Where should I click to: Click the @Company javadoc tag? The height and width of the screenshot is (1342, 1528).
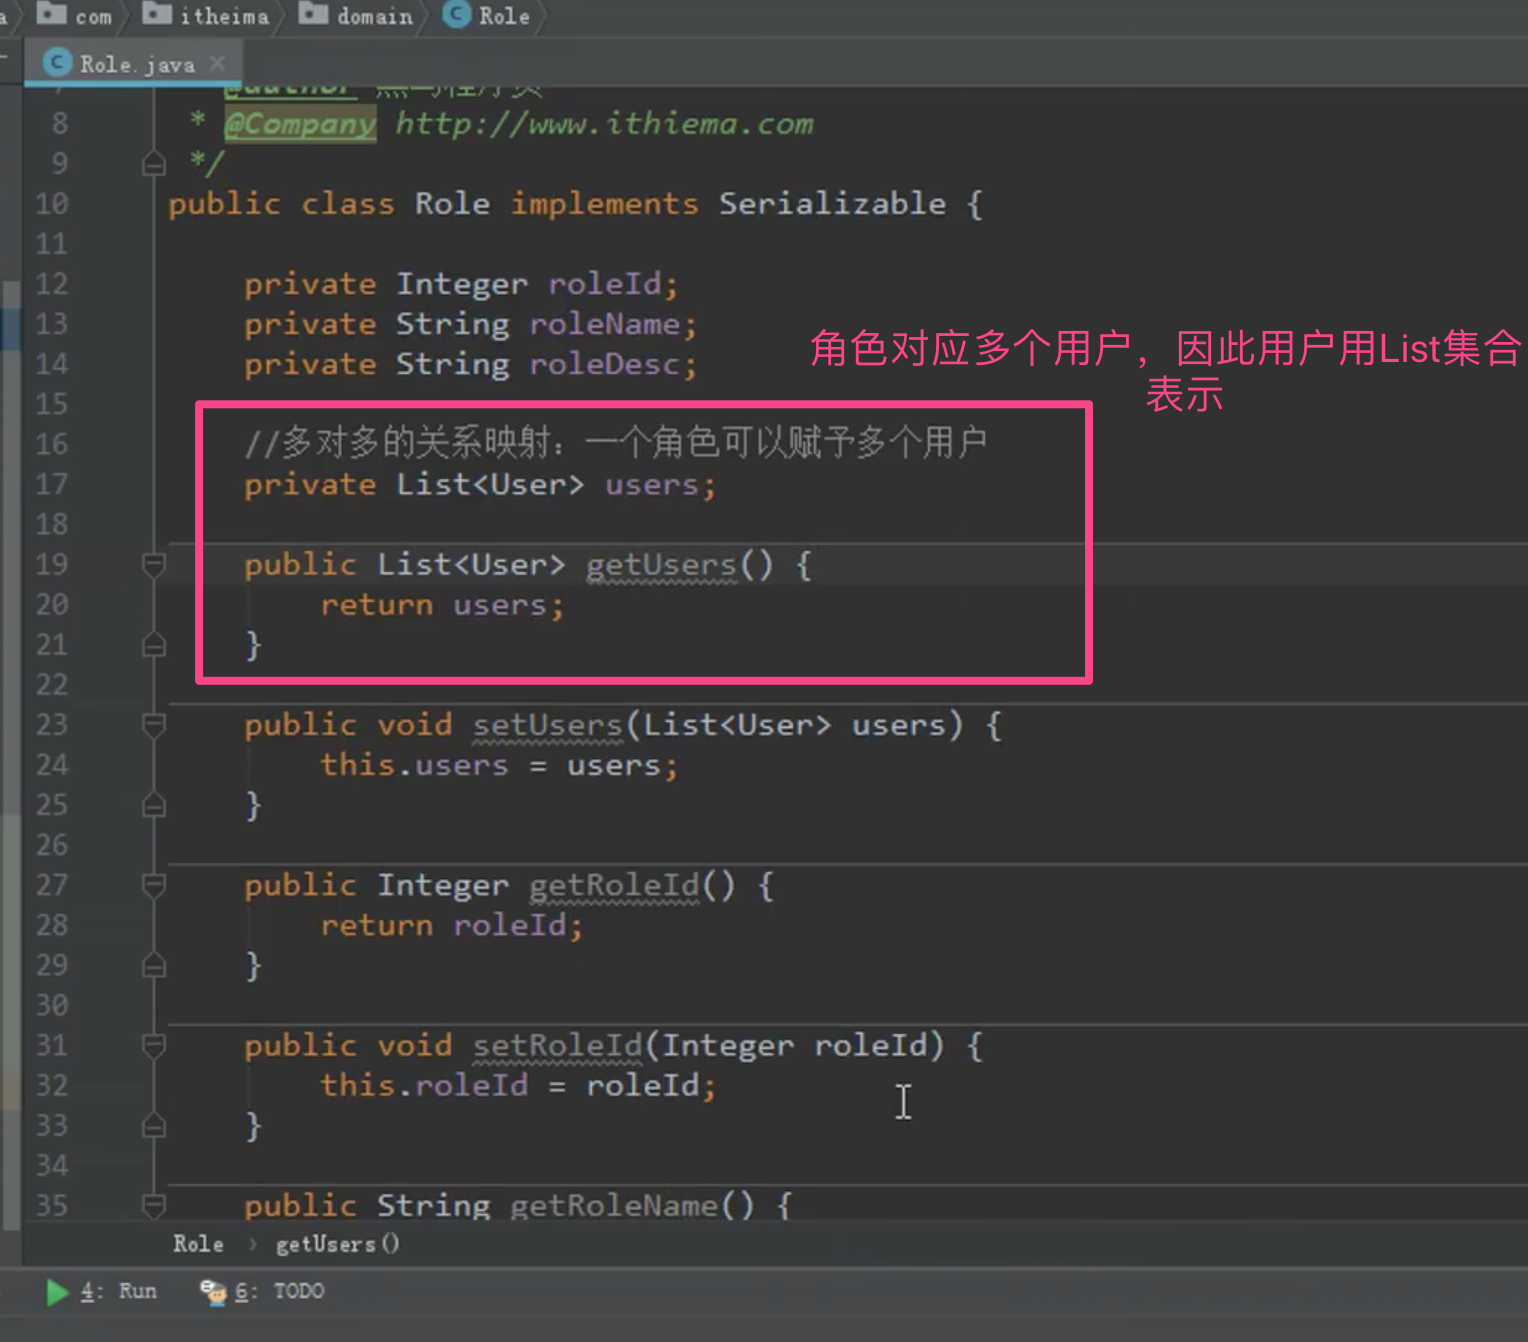click(300, 124)
